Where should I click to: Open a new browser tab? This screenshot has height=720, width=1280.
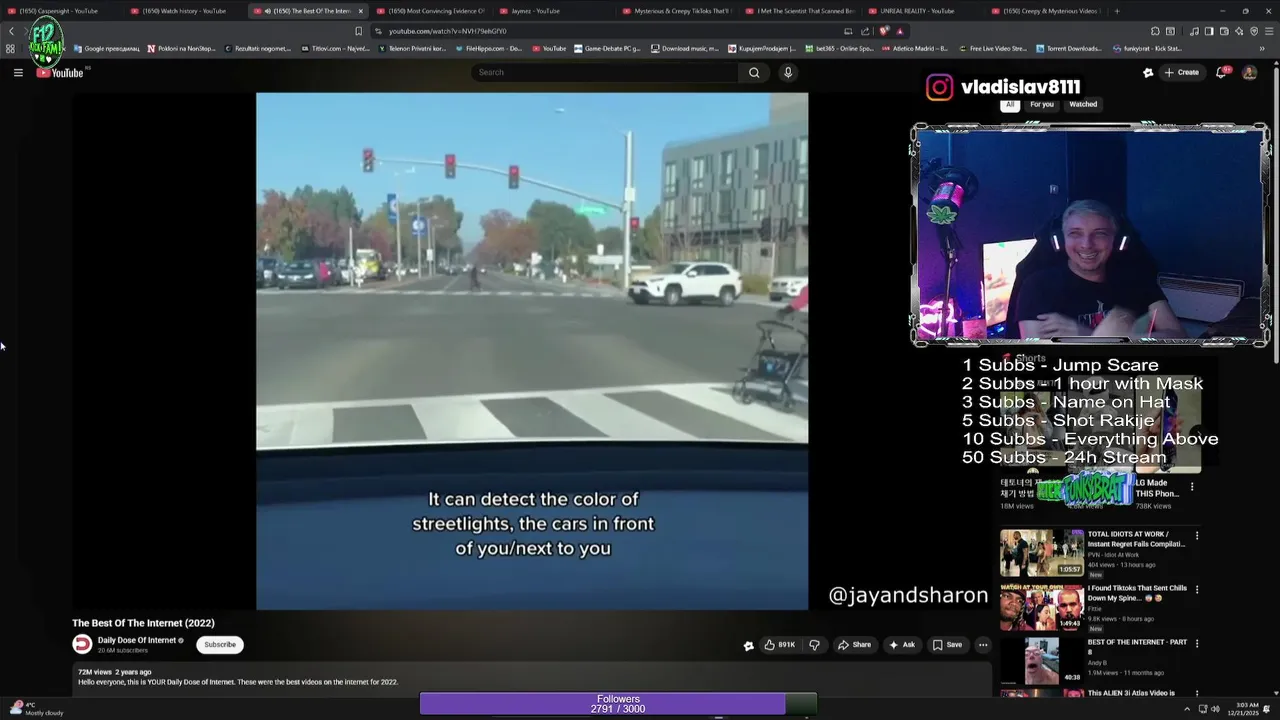click(x=1117, y=11)
